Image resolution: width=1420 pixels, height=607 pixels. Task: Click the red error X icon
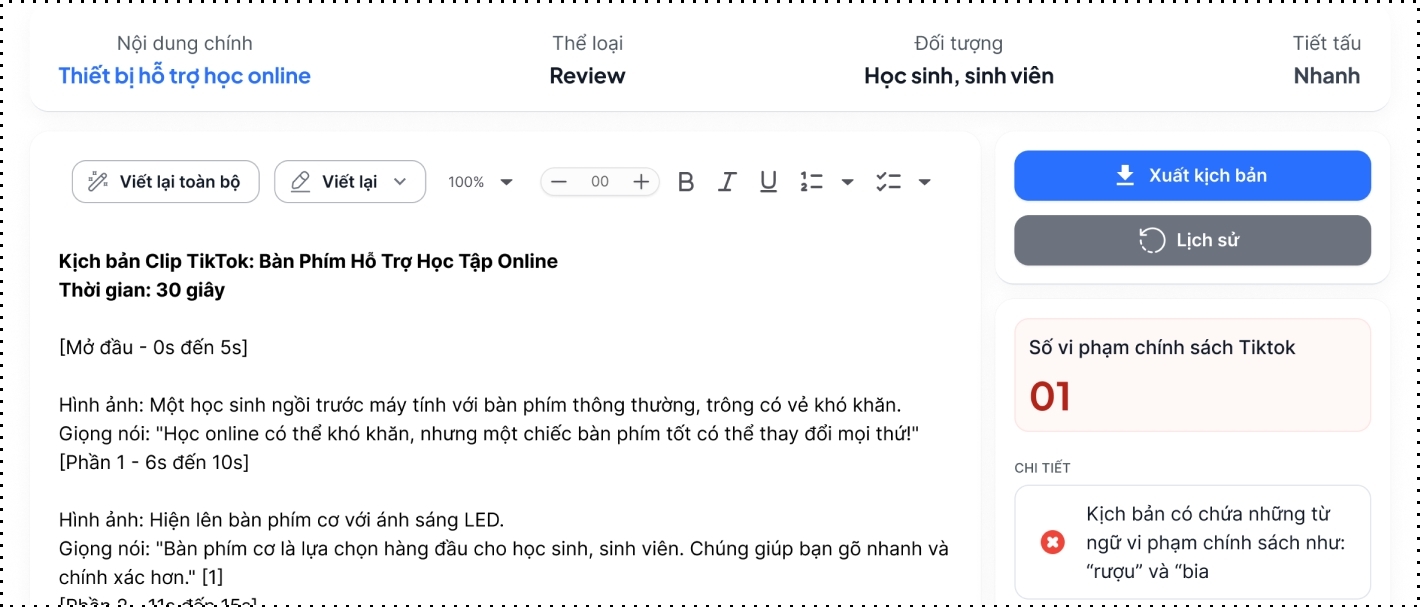click(x=1052, y=542)
